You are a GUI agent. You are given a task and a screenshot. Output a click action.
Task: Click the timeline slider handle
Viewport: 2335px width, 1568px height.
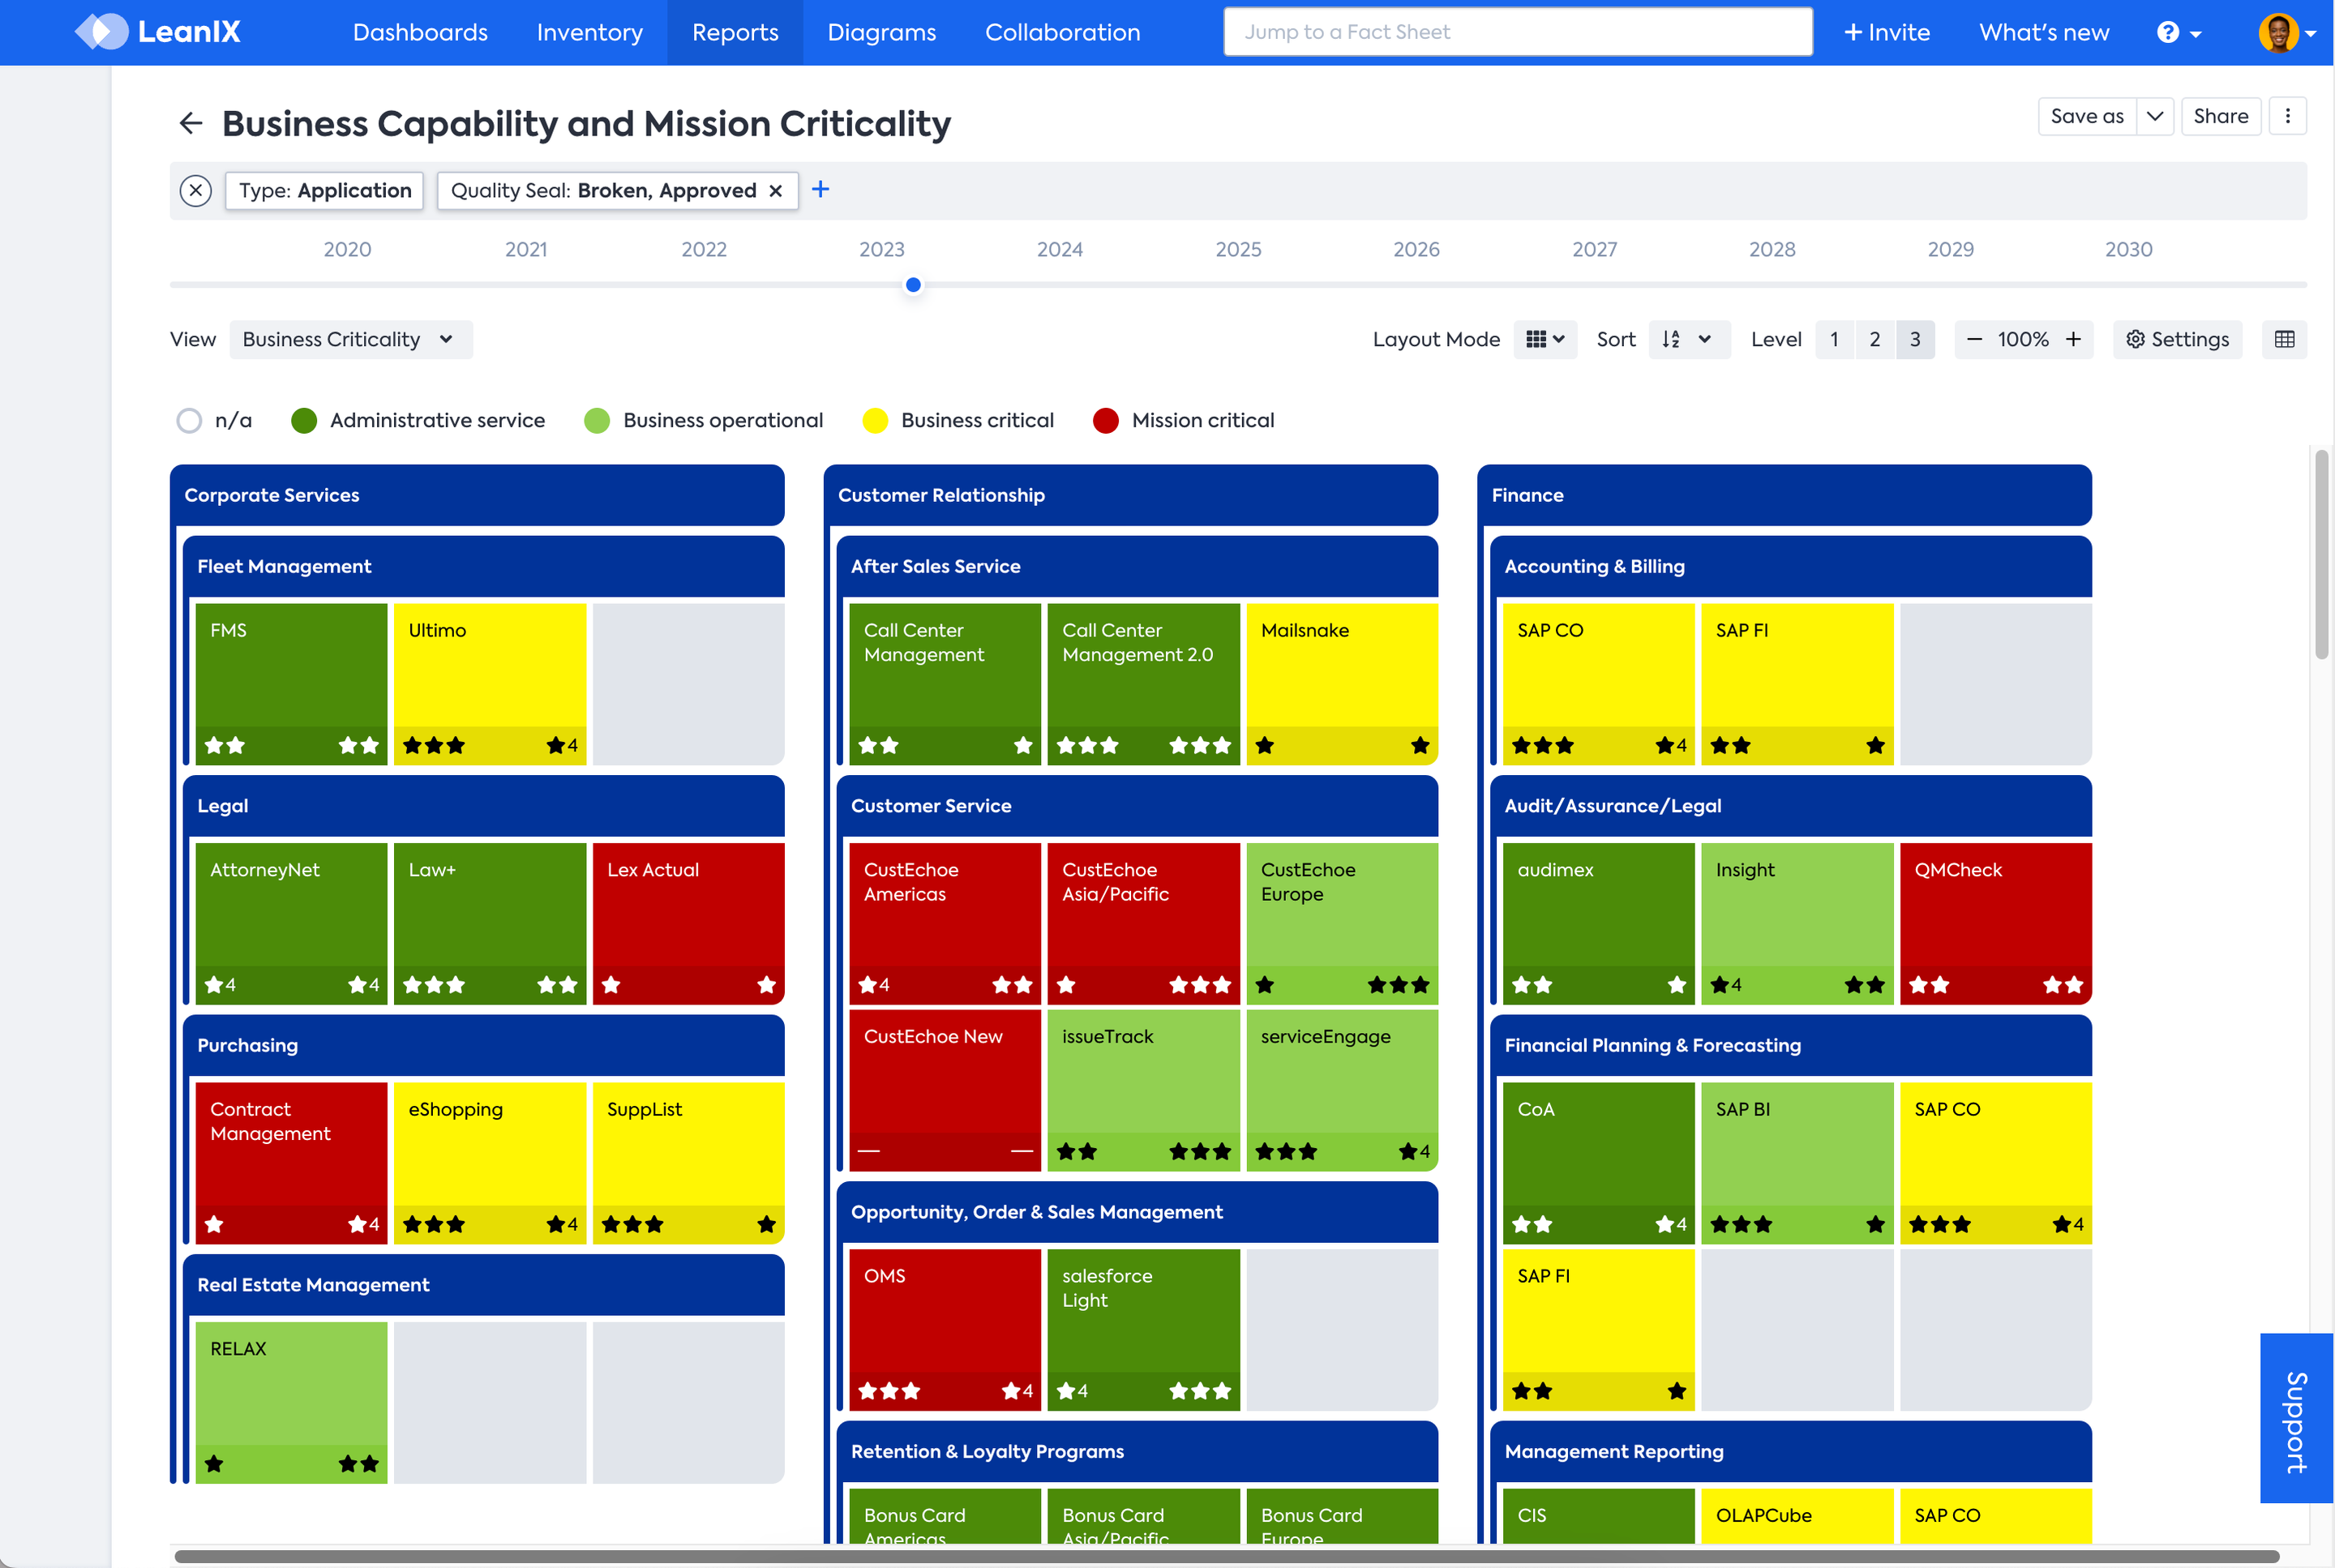pos(913,285)
